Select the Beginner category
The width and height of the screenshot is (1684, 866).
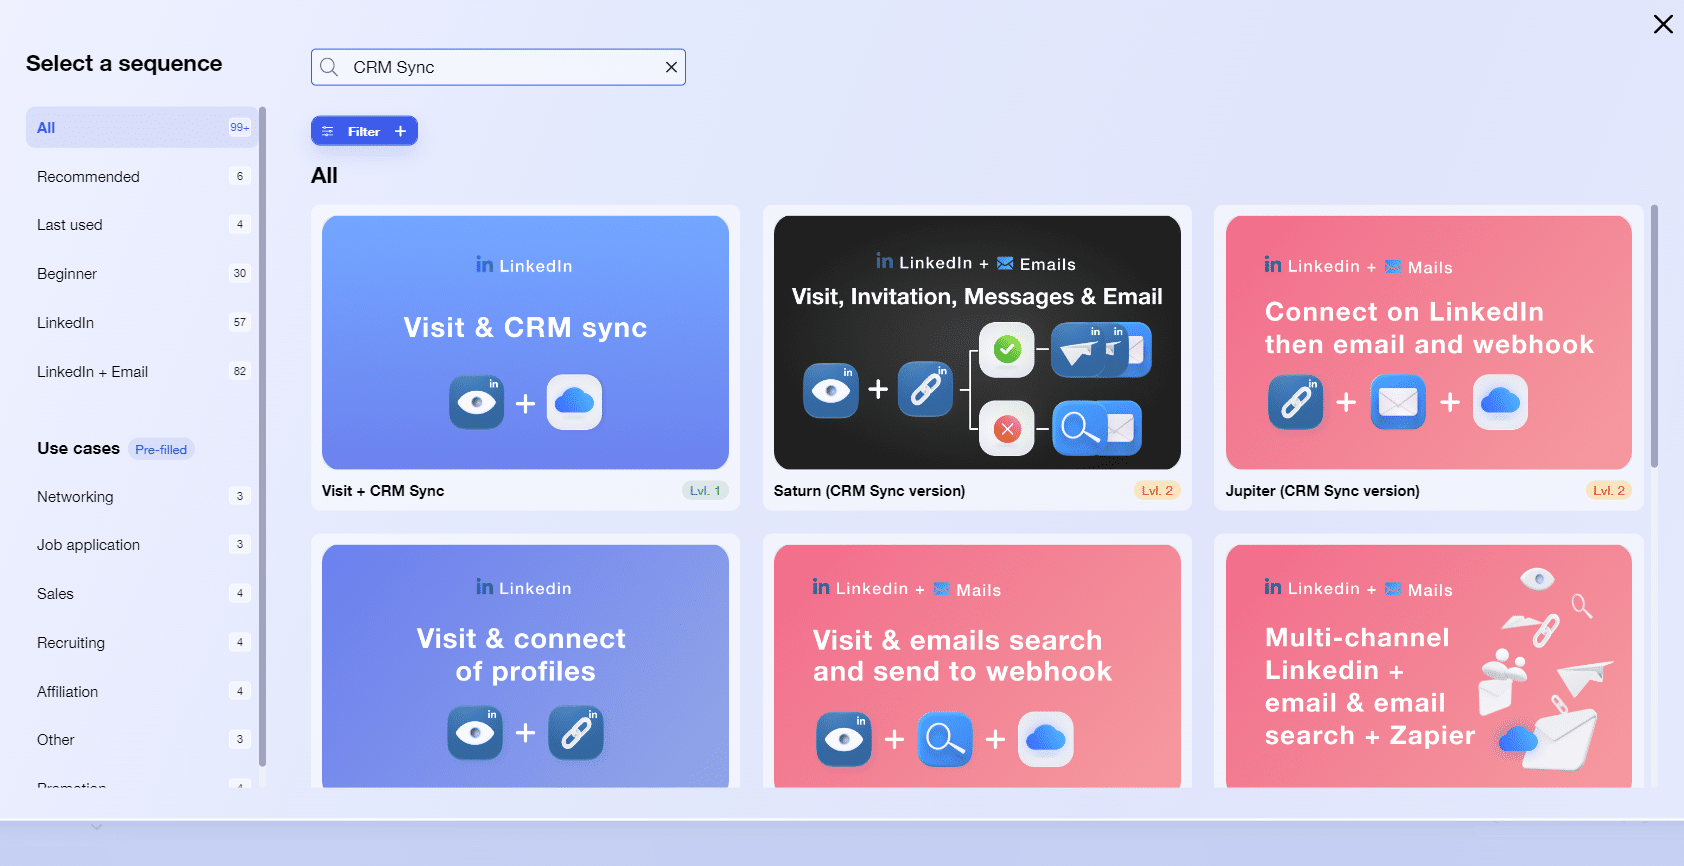142,274
